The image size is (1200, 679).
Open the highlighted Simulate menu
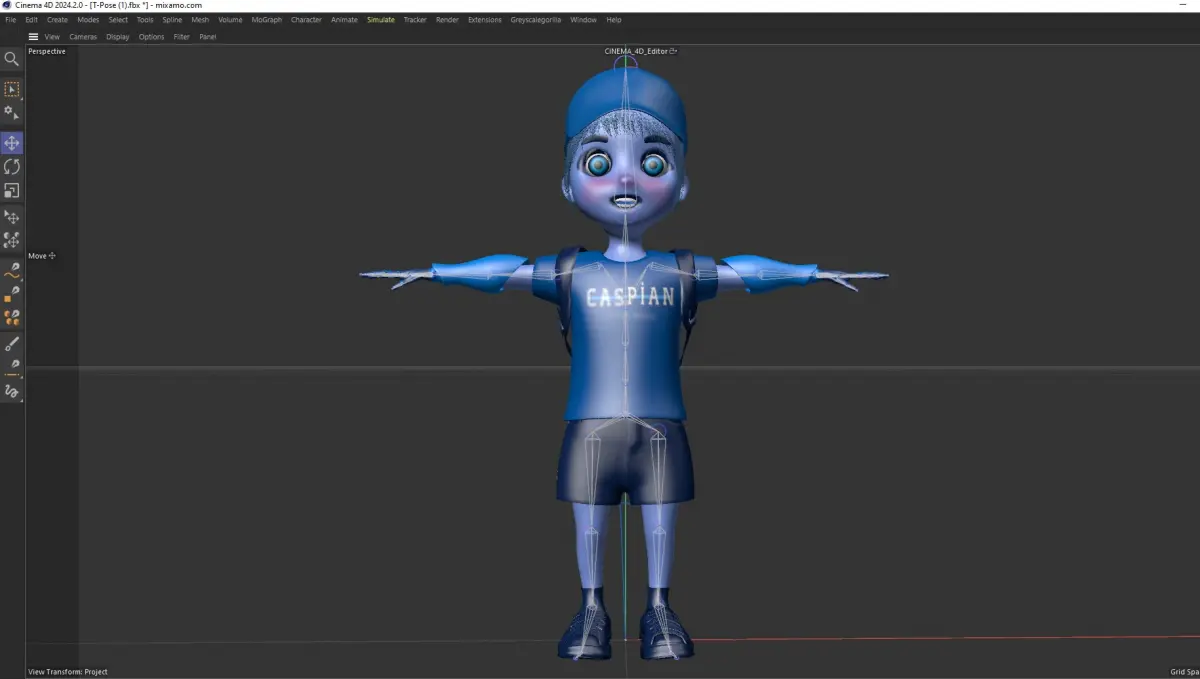[x=381, y=20]
